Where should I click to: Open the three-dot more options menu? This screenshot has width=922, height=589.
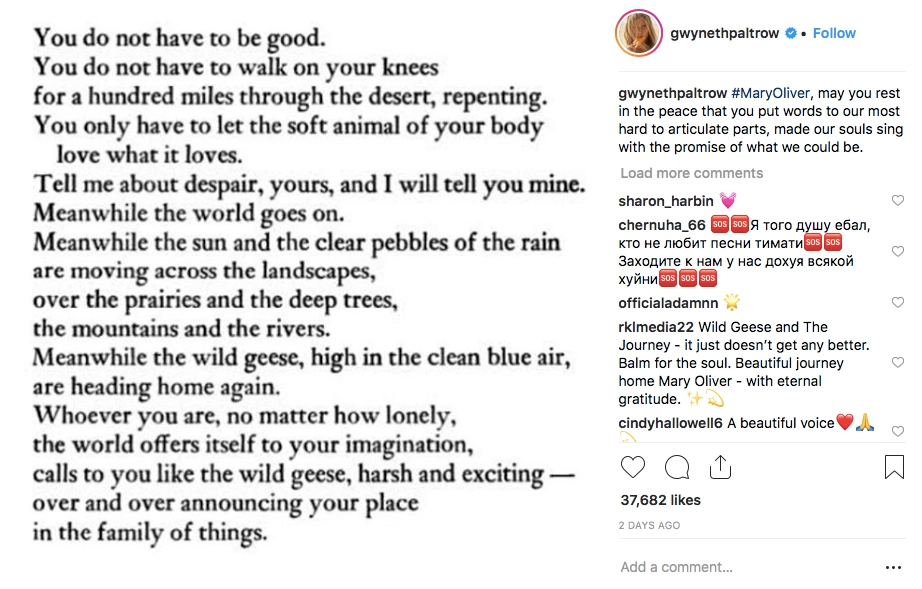tap(893, 567)
